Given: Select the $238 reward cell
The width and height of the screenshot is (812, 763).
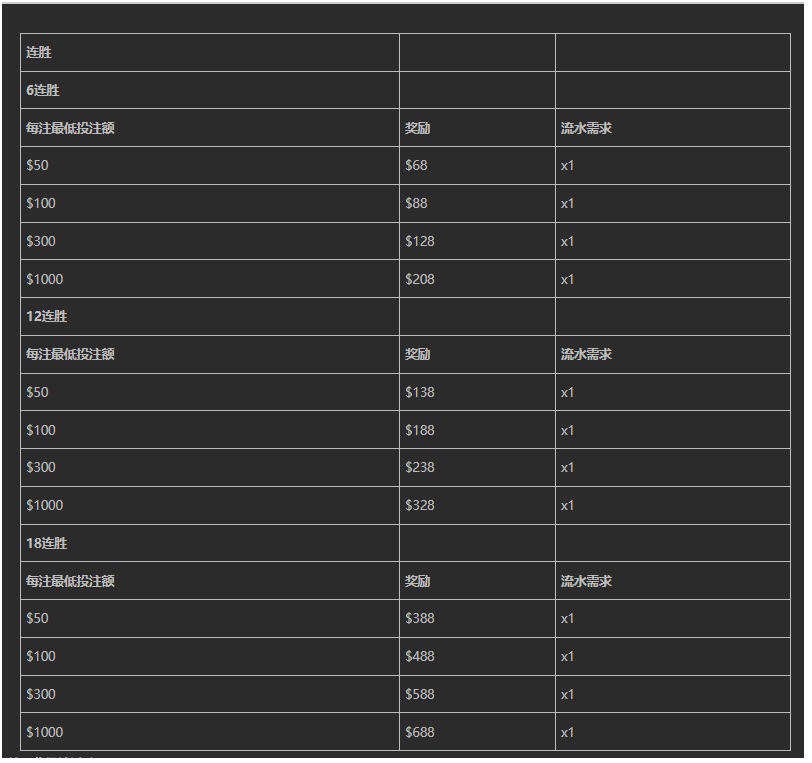Looking at the screenshot, I should point(420,467).
